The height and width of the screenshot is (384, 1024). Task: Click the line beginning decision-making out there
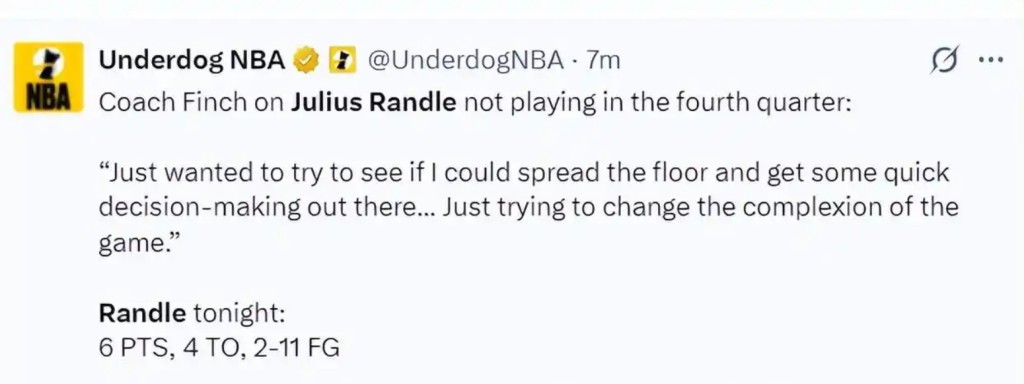pyautogui.click(x=528, y=208)
